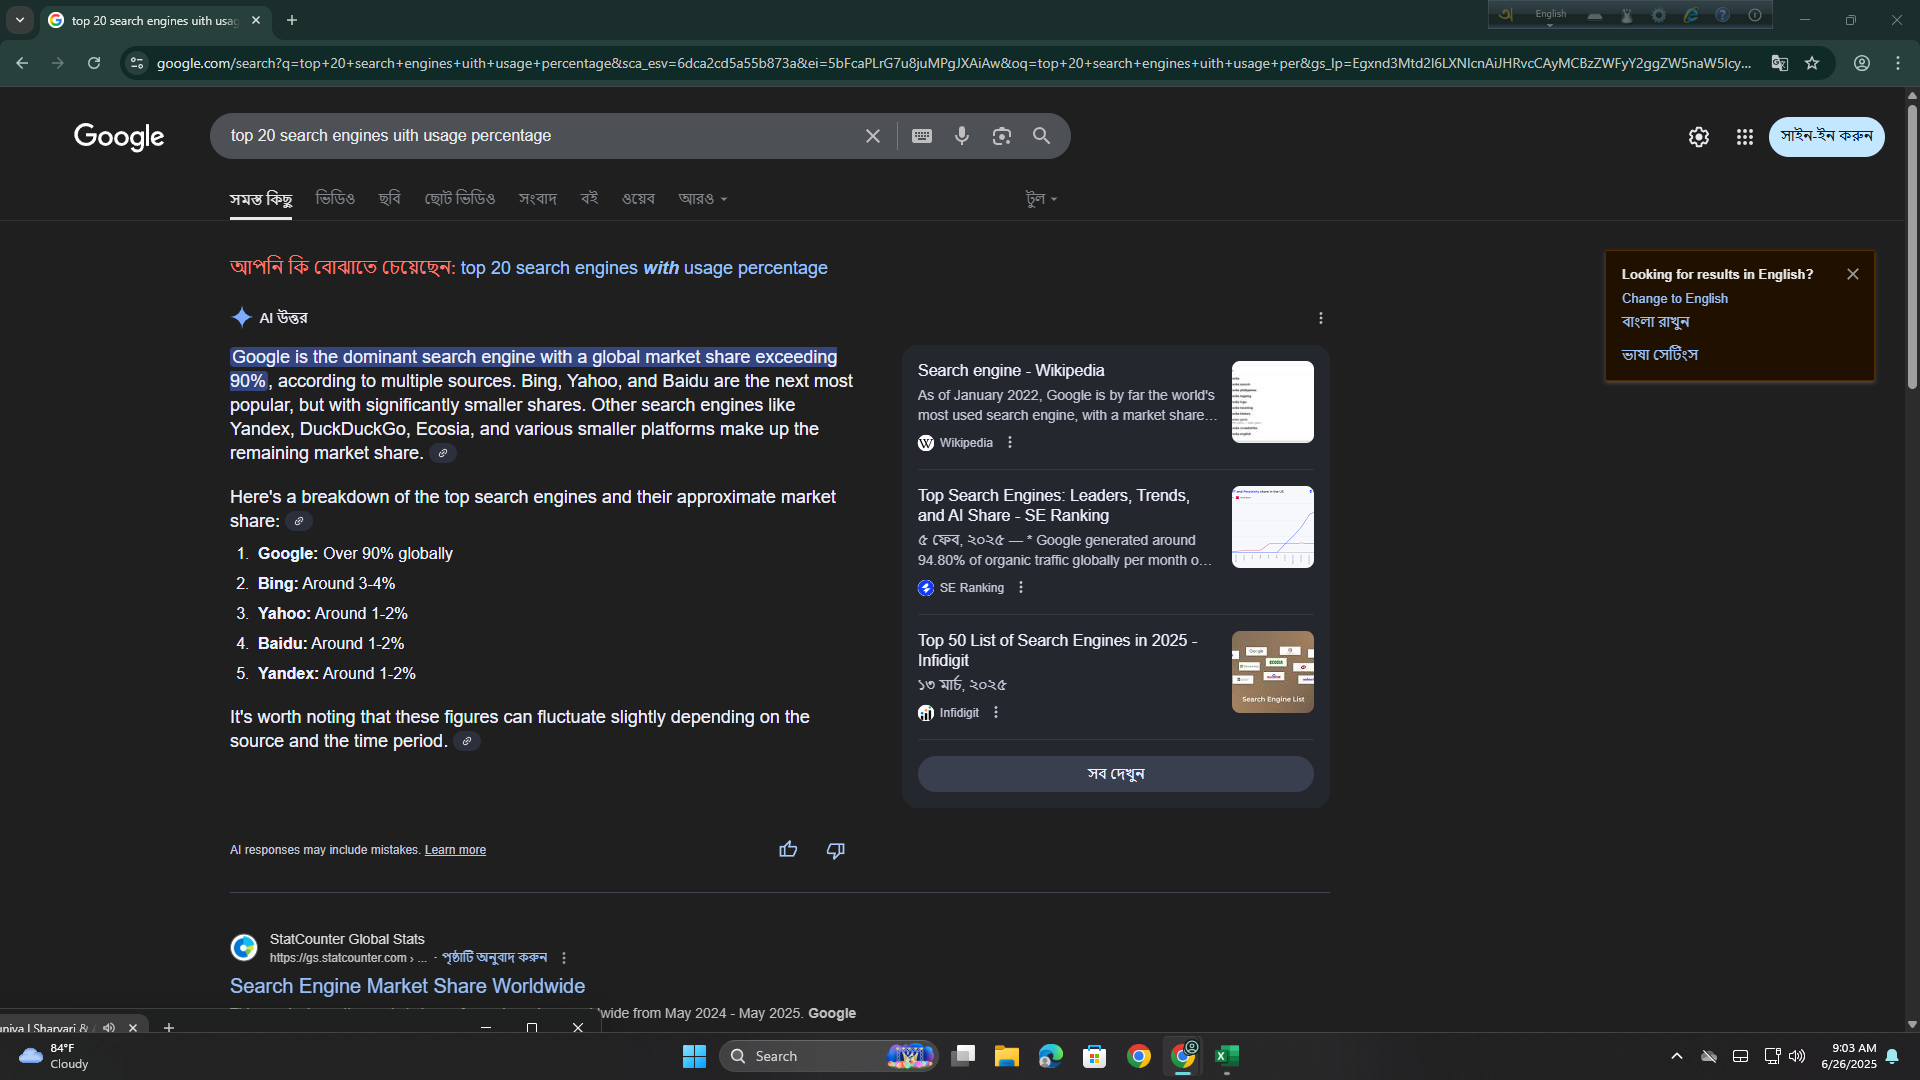Expand the আরও more filters dropdown
This screenshot has height=1080, width=1920.
pyautogui.click(x=703, y=199)
